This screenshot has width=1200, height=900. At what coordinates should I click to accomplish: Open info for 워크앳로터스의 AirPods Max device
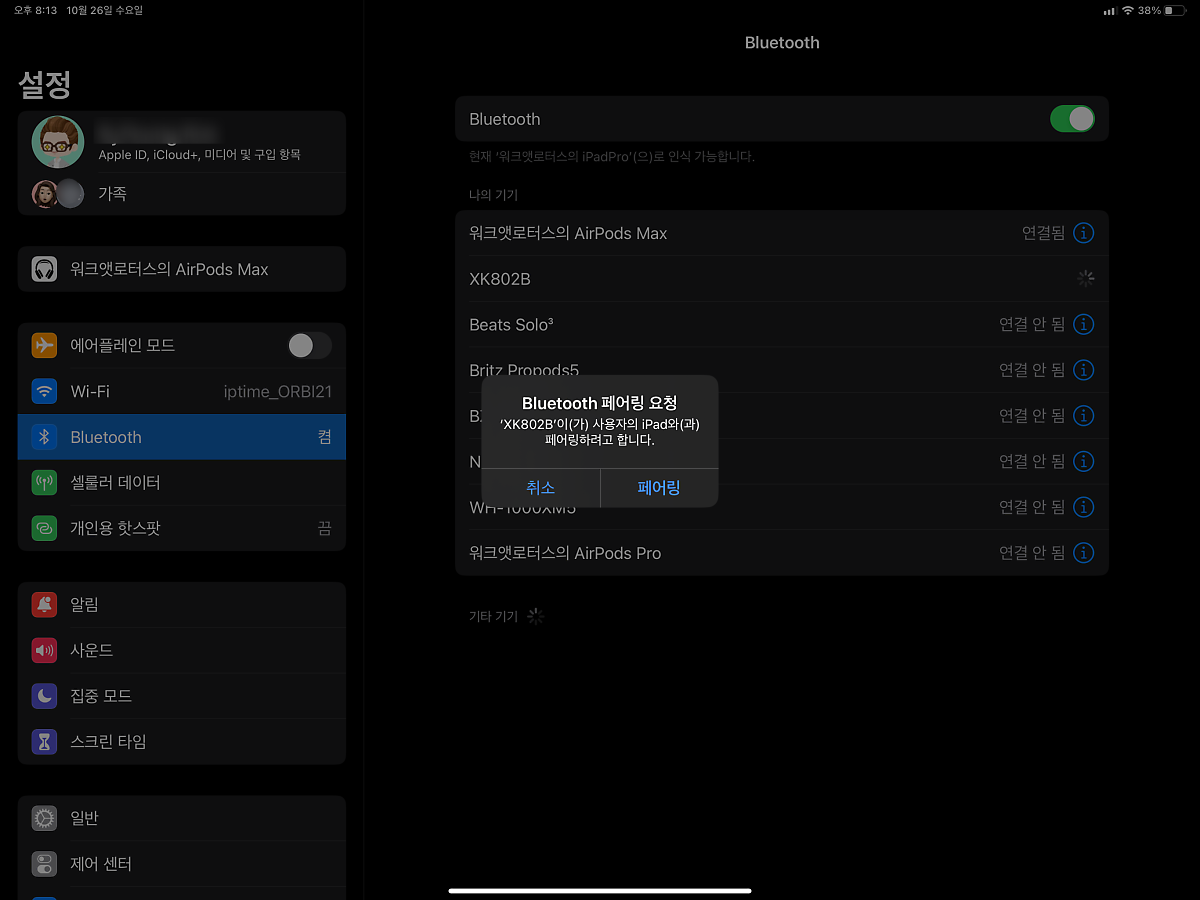coord(1083,233)
